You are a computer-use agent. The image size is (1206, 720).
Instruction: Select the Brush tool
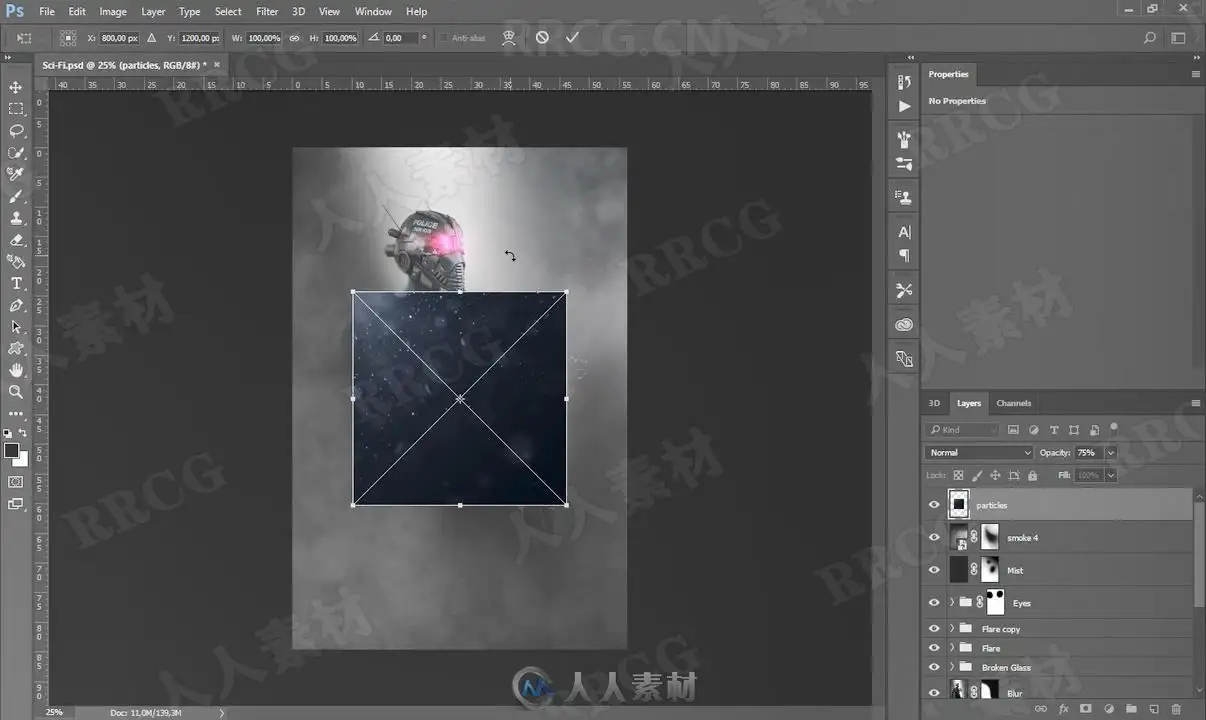coord(16,196)
